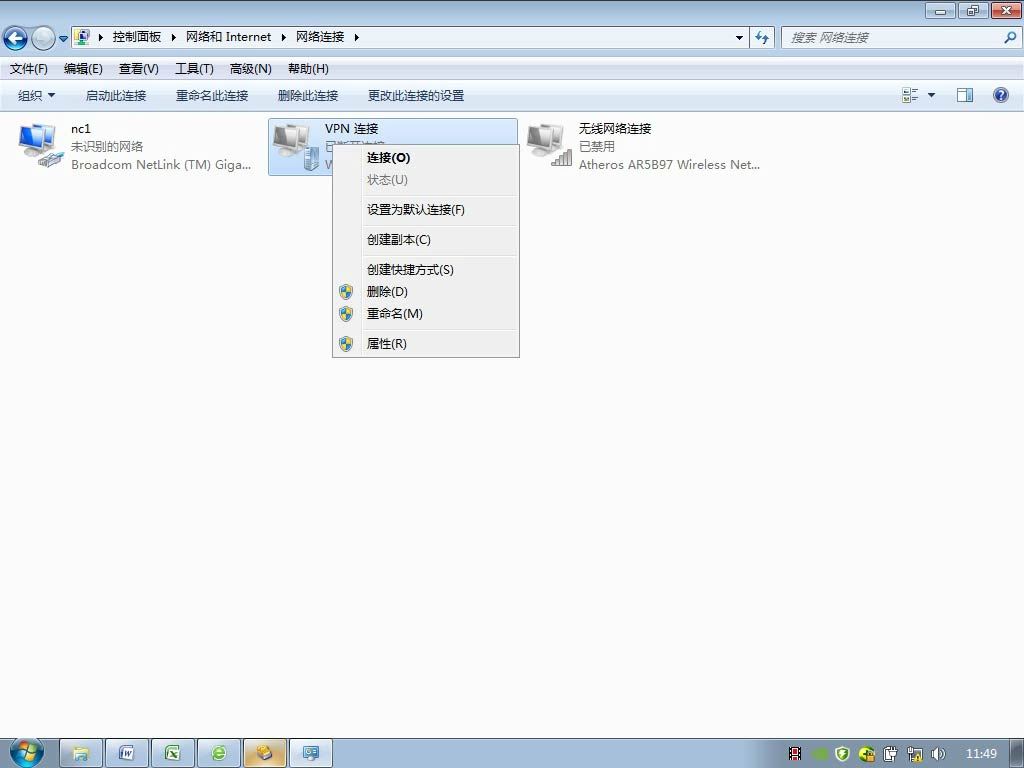1024x768 pixels.
Task: Click the change view icon
Action: point(910,95)
